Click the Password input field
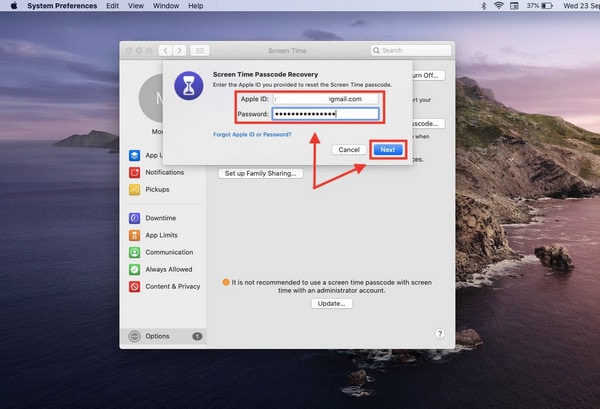600x409 pixels. coord(325,114)
